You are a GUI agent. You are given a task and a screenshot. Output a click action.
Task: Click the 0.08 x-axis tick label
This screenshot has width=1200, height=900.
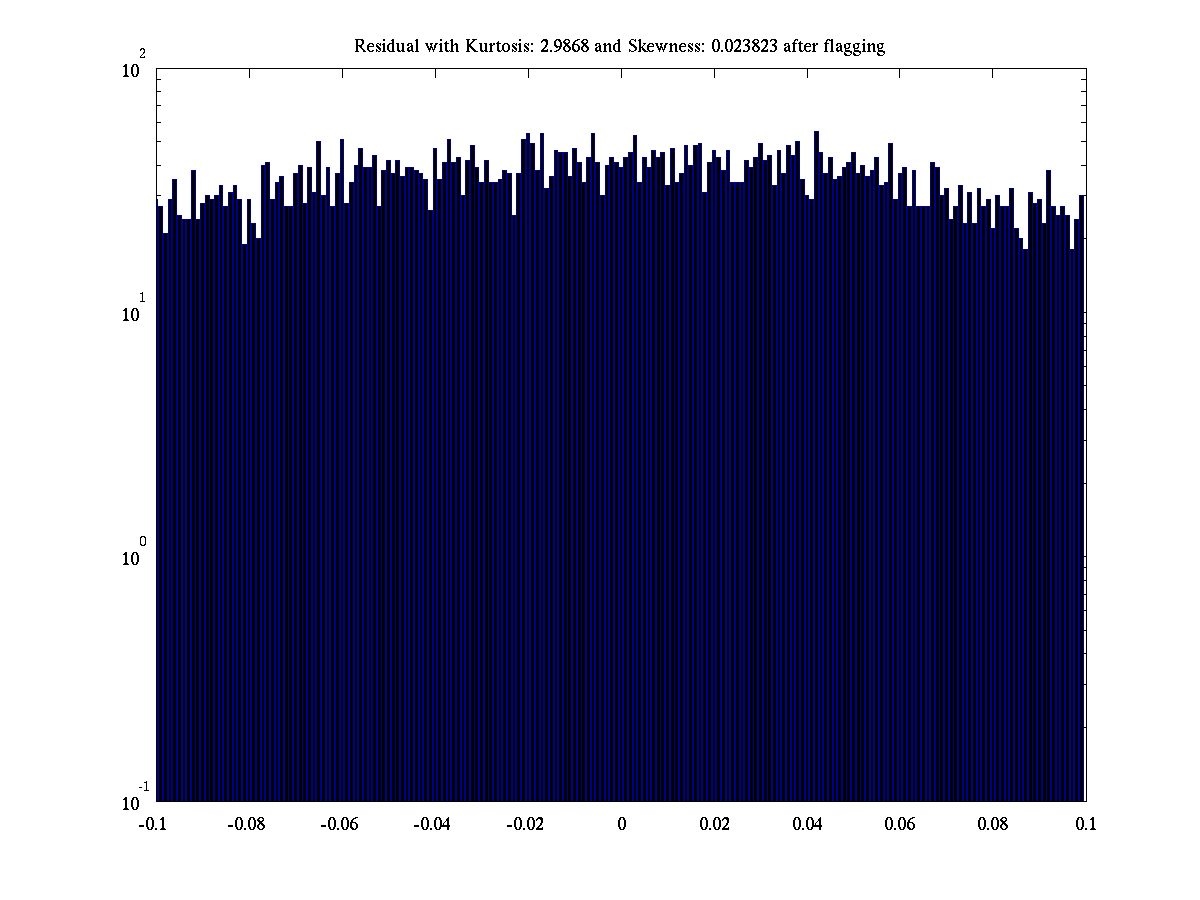[993, 825]
